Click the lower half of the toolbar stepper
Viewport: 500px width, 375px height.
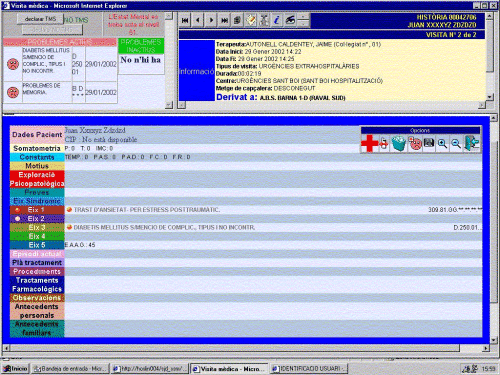303,24
